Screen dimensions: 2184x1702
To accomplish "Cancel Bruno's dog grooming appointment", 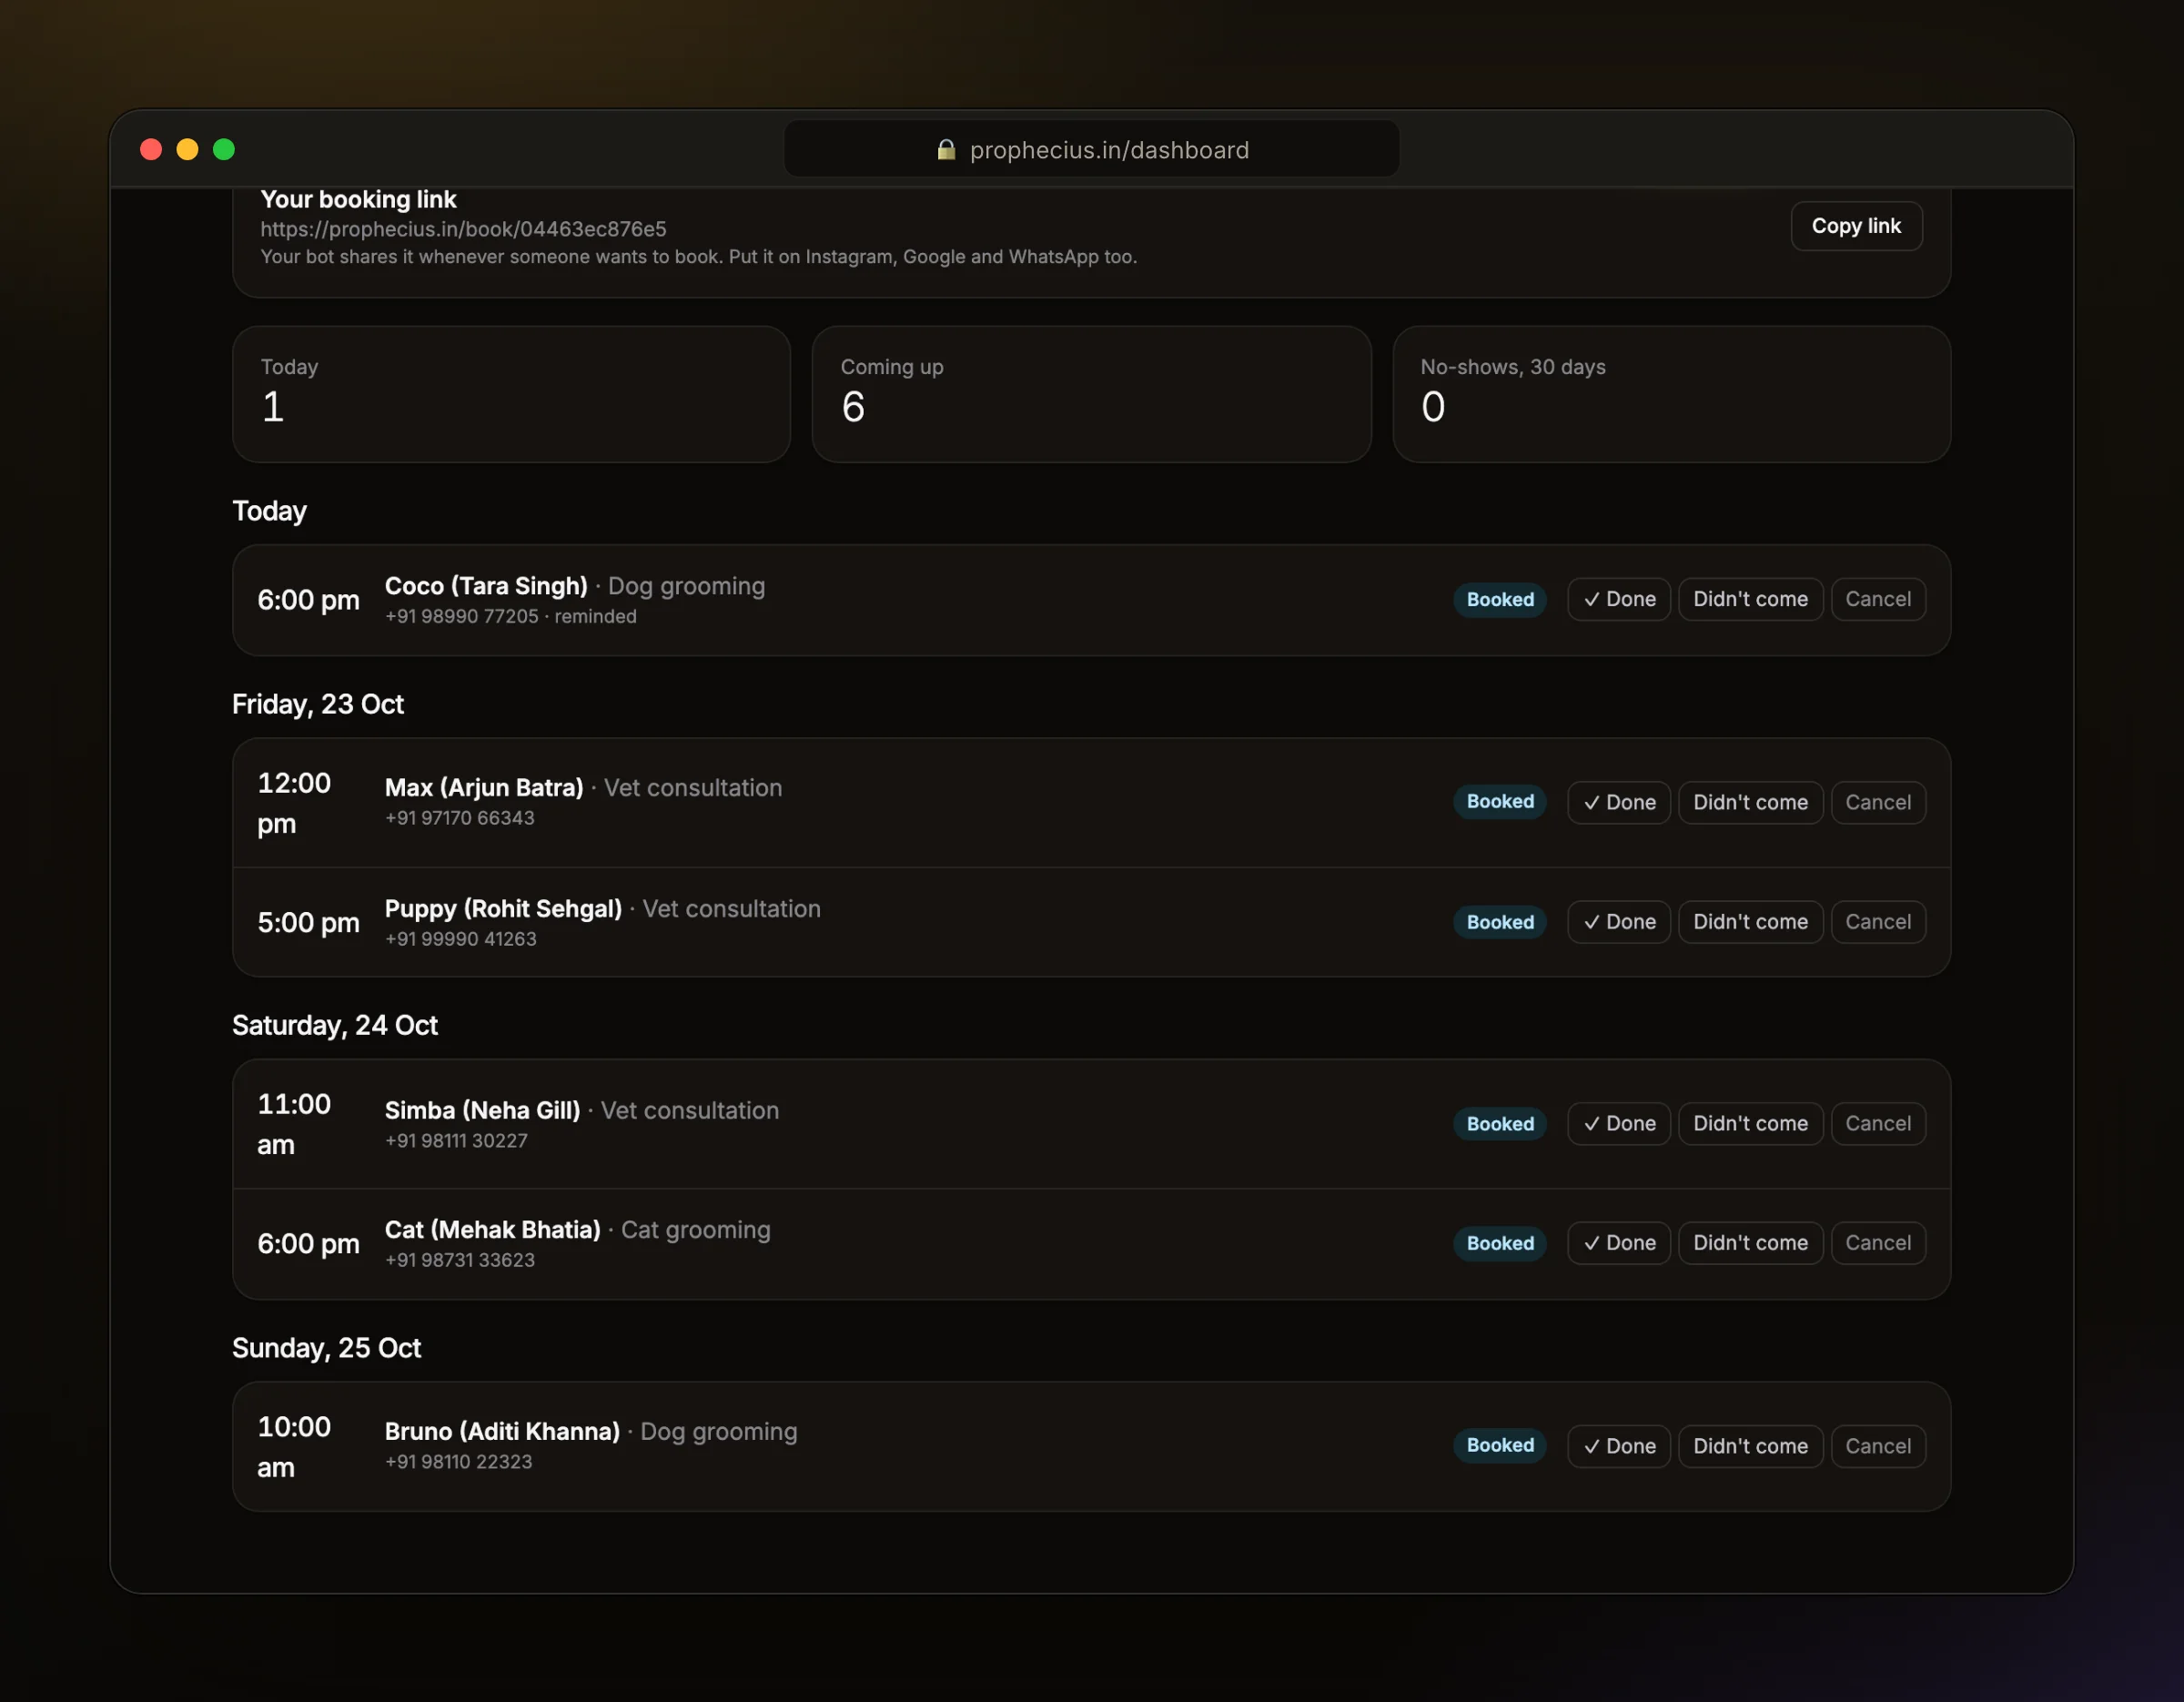I will point(1877,1446).
